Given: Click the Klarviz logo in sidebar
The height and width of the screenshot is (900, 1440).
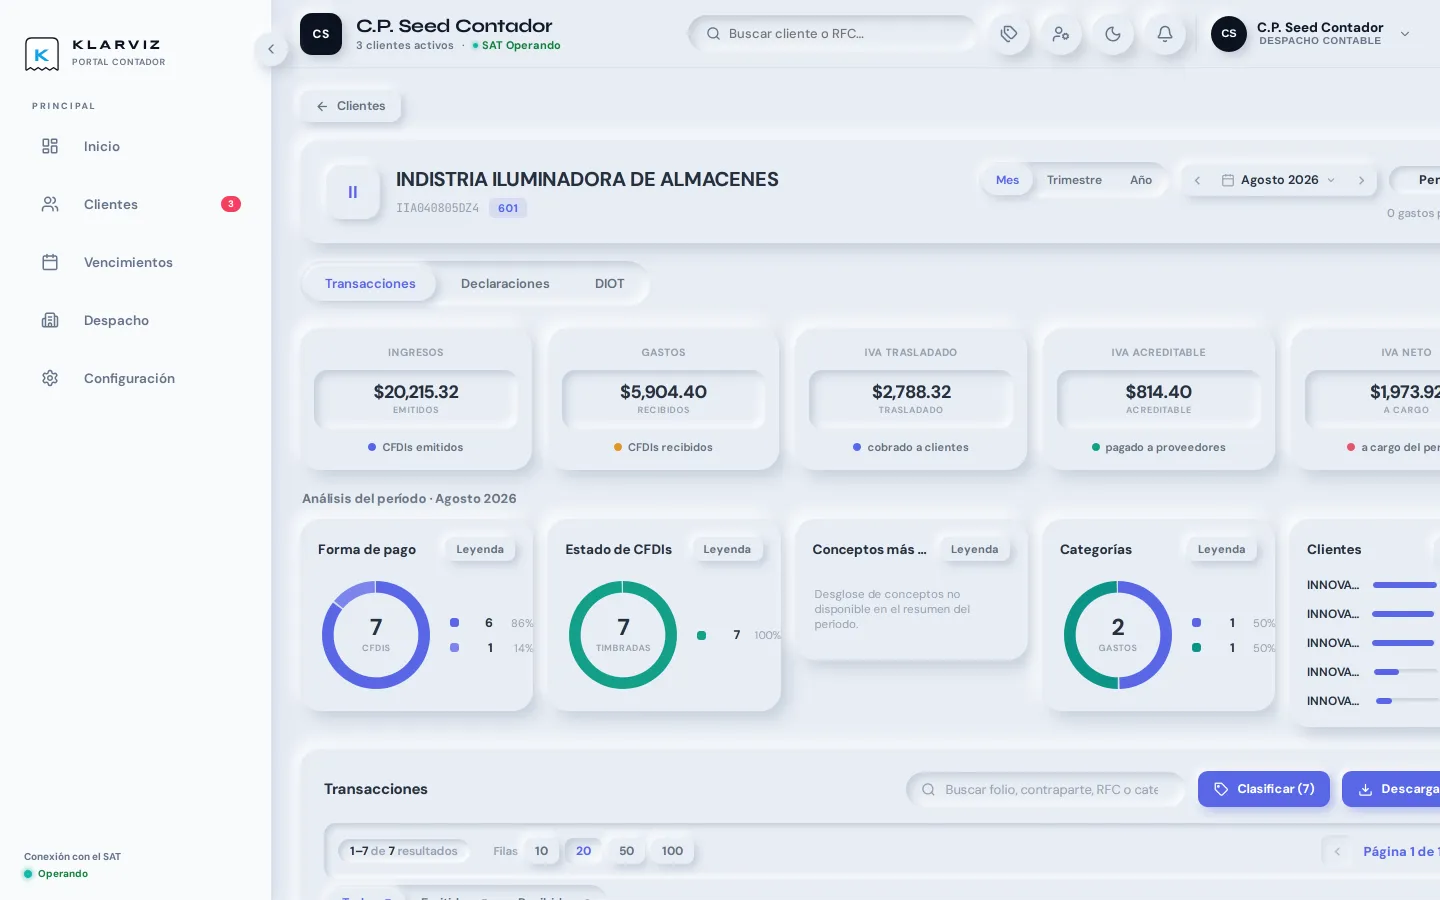Looking at the screenshot, I should point(42,54).
